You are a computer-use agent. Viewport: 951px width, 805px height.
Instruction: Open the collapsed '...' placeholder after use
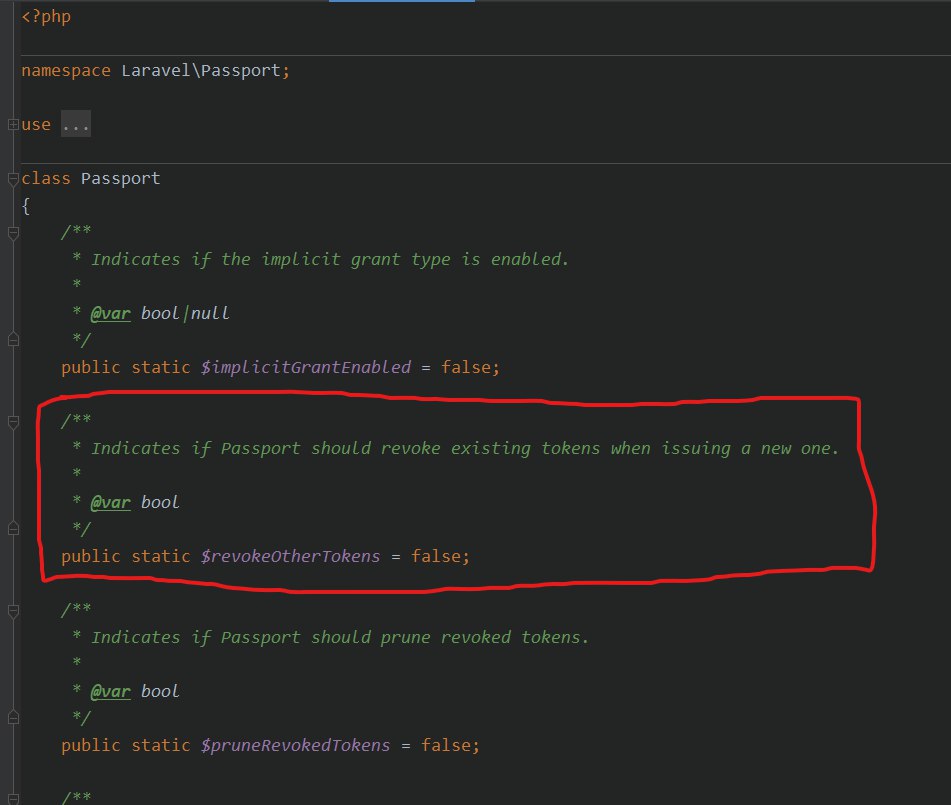pyautogui.click(x=76, y=124)
